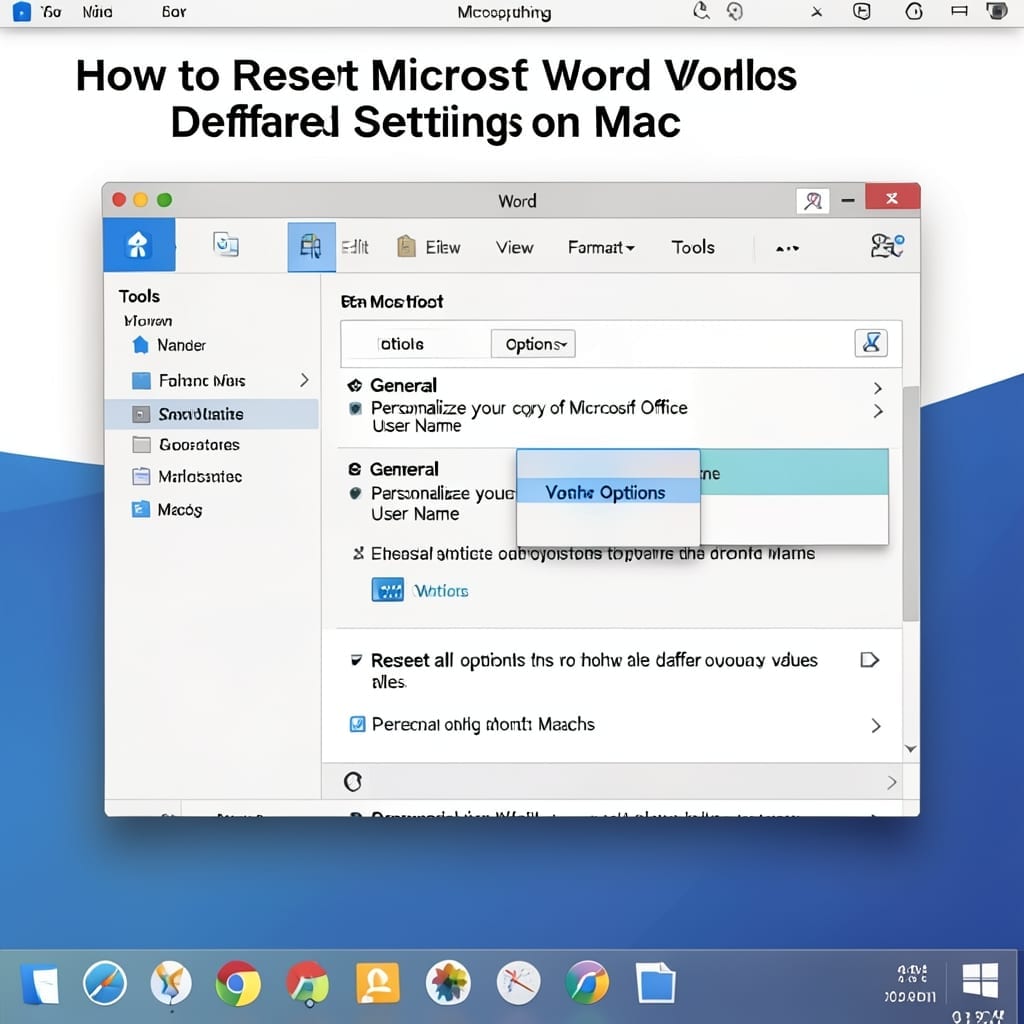Open the Bar menu in menu bar

[174, 12]
